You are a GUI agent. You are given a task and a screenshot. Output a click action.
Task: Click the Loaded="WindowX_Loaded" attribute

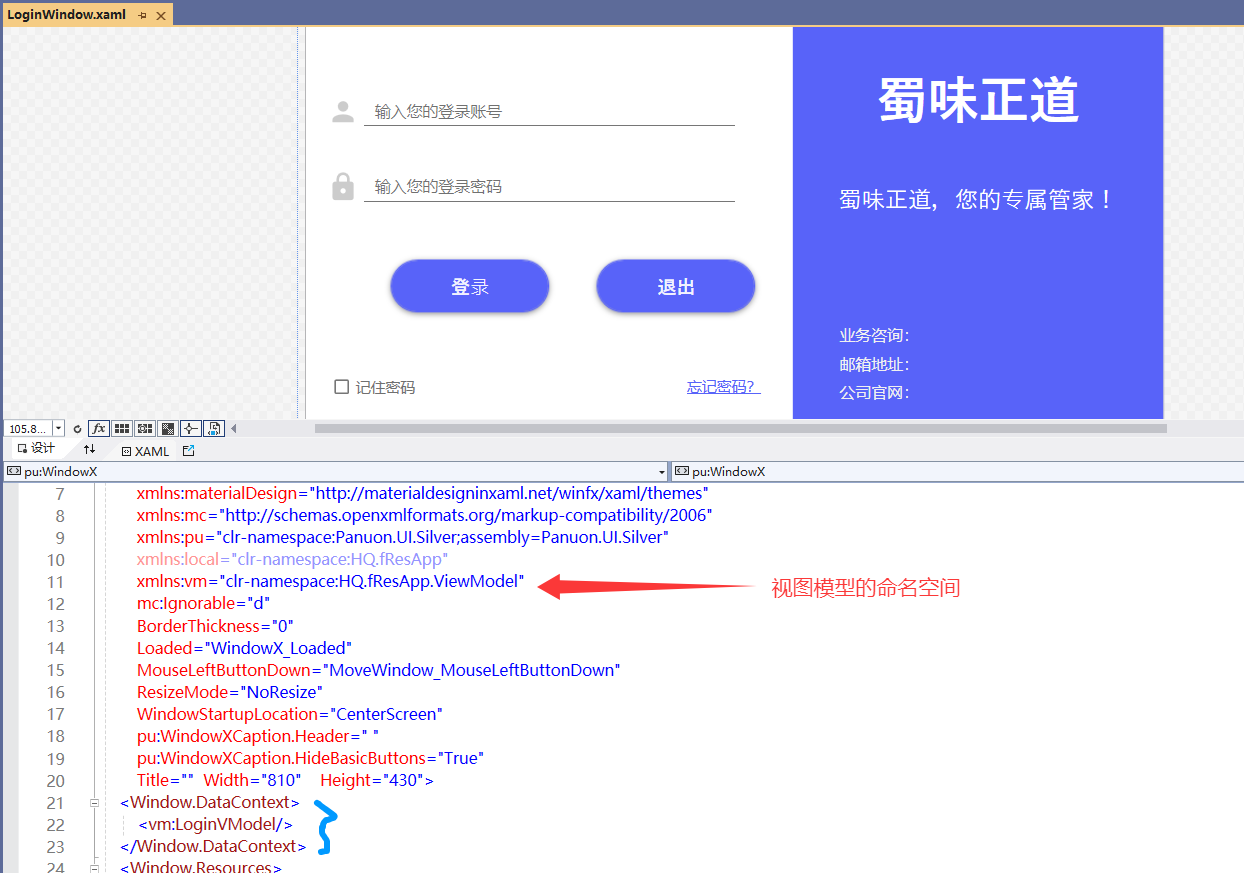pyautogui.click(x=245, y=648)
